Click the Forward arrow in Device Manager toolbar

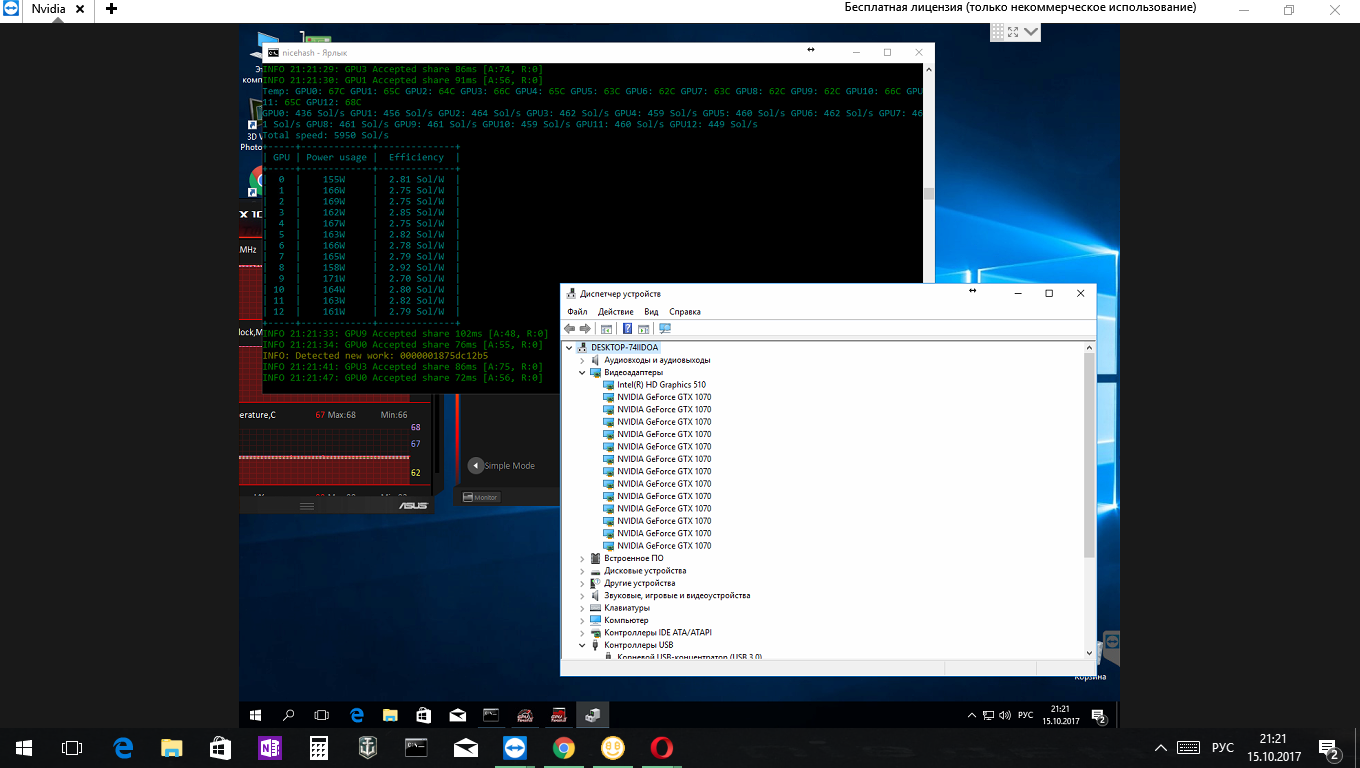[x=585, y=328]
